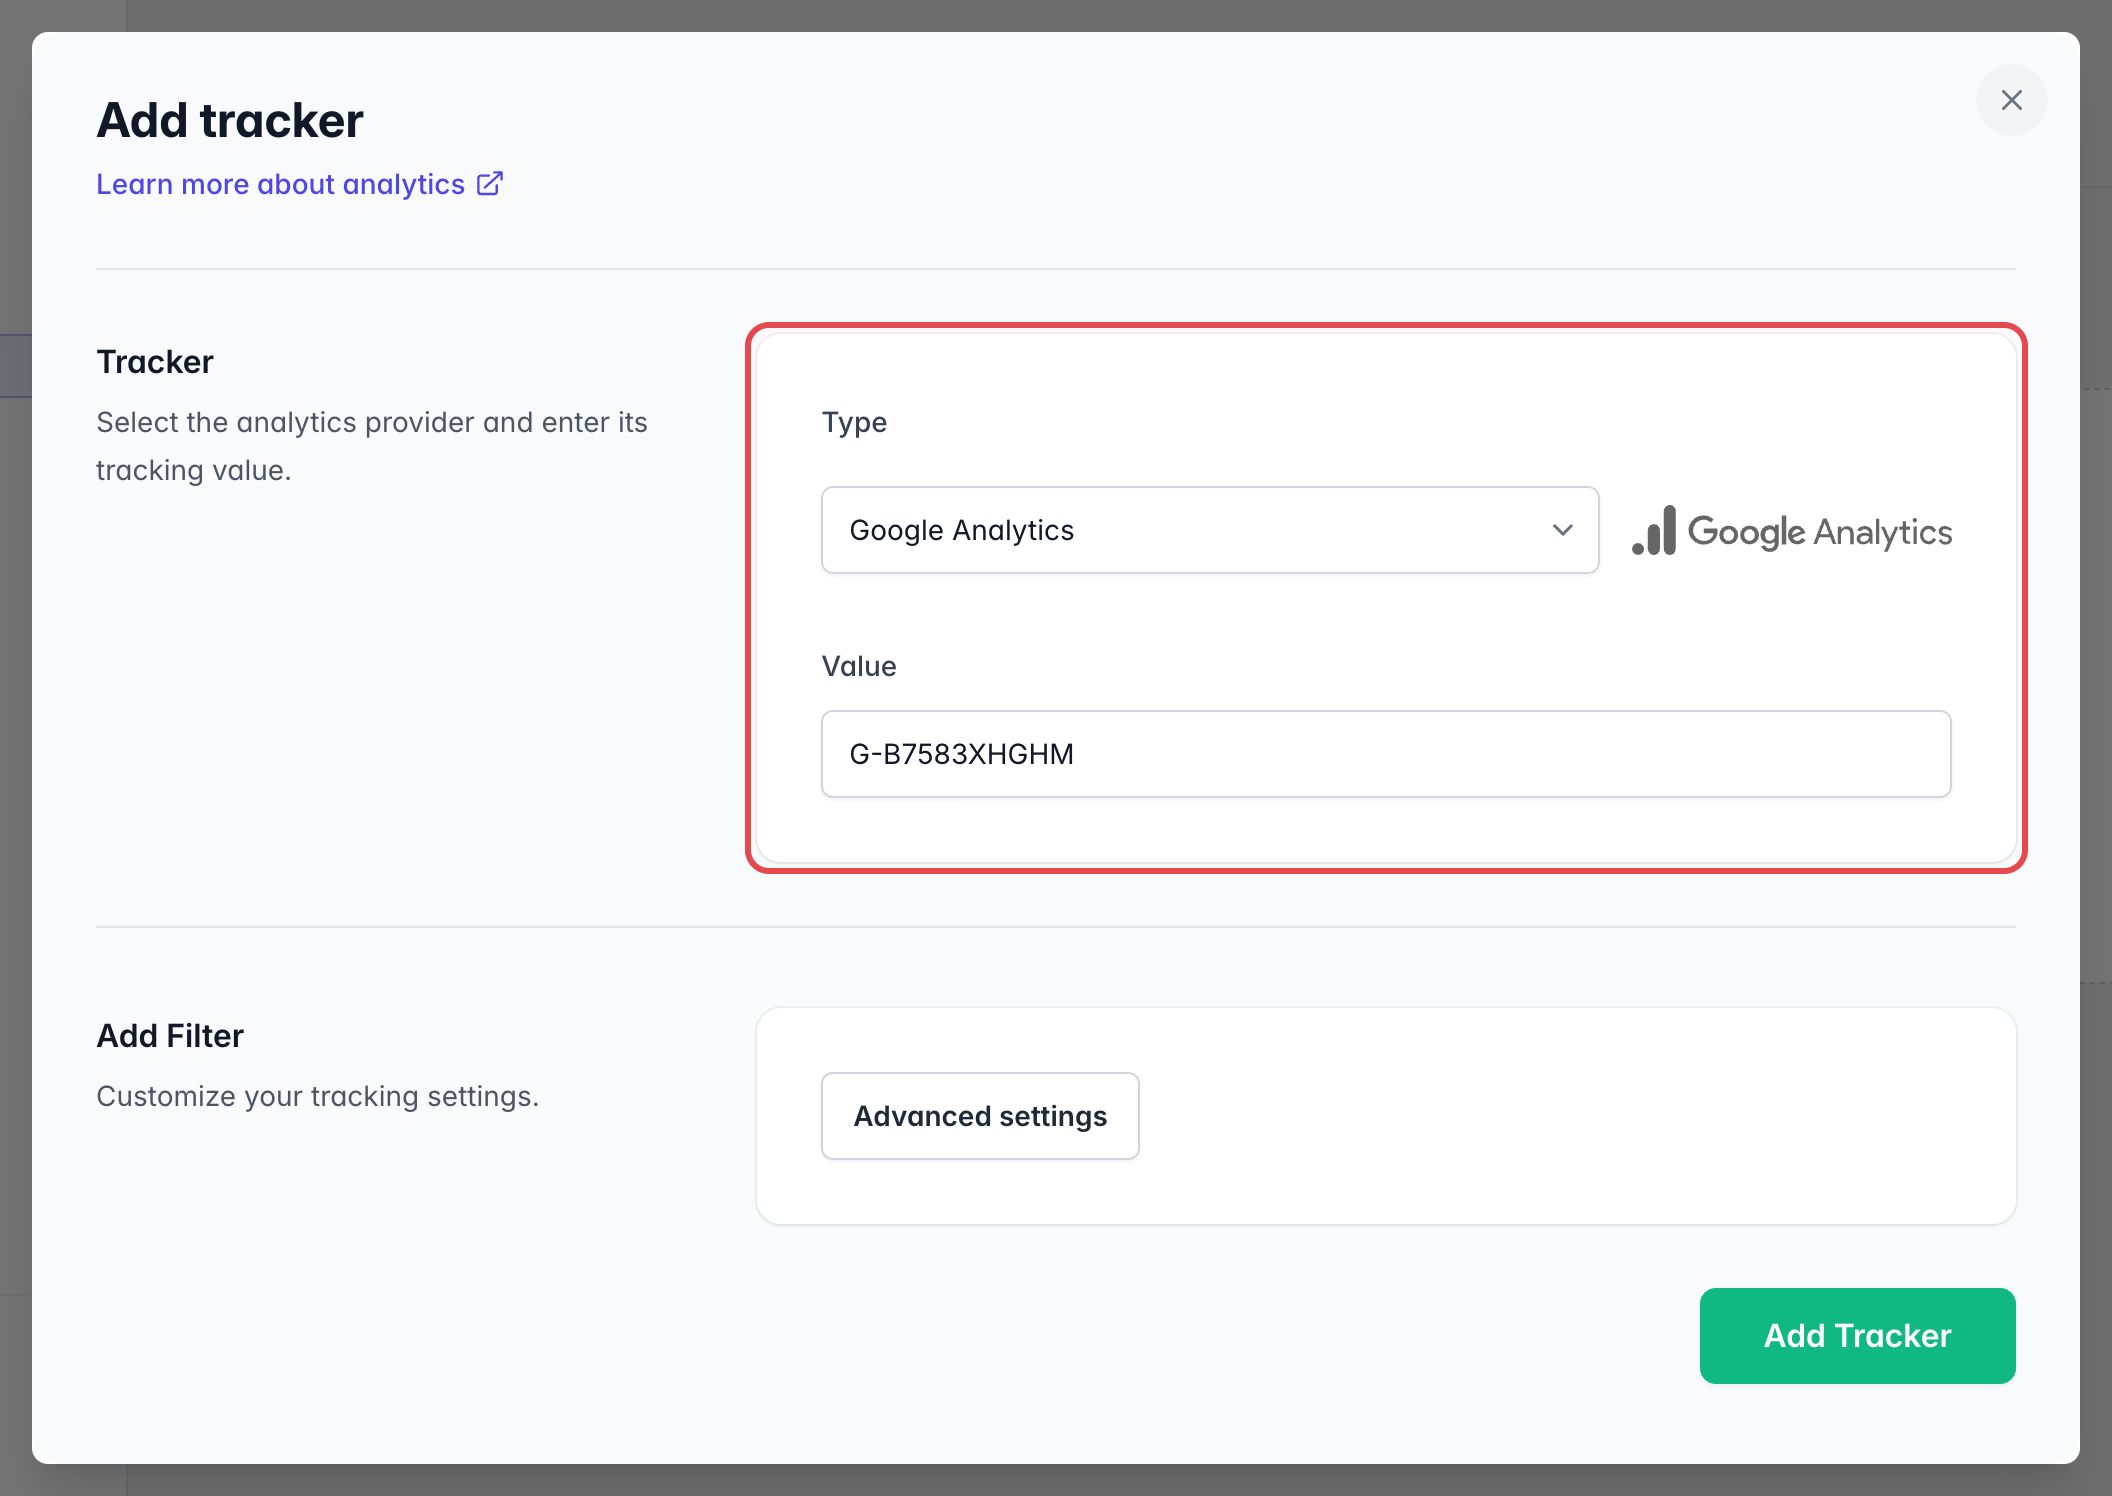
Task: Click the green Add Tracker button
Action: [x=1857, y=1336]
